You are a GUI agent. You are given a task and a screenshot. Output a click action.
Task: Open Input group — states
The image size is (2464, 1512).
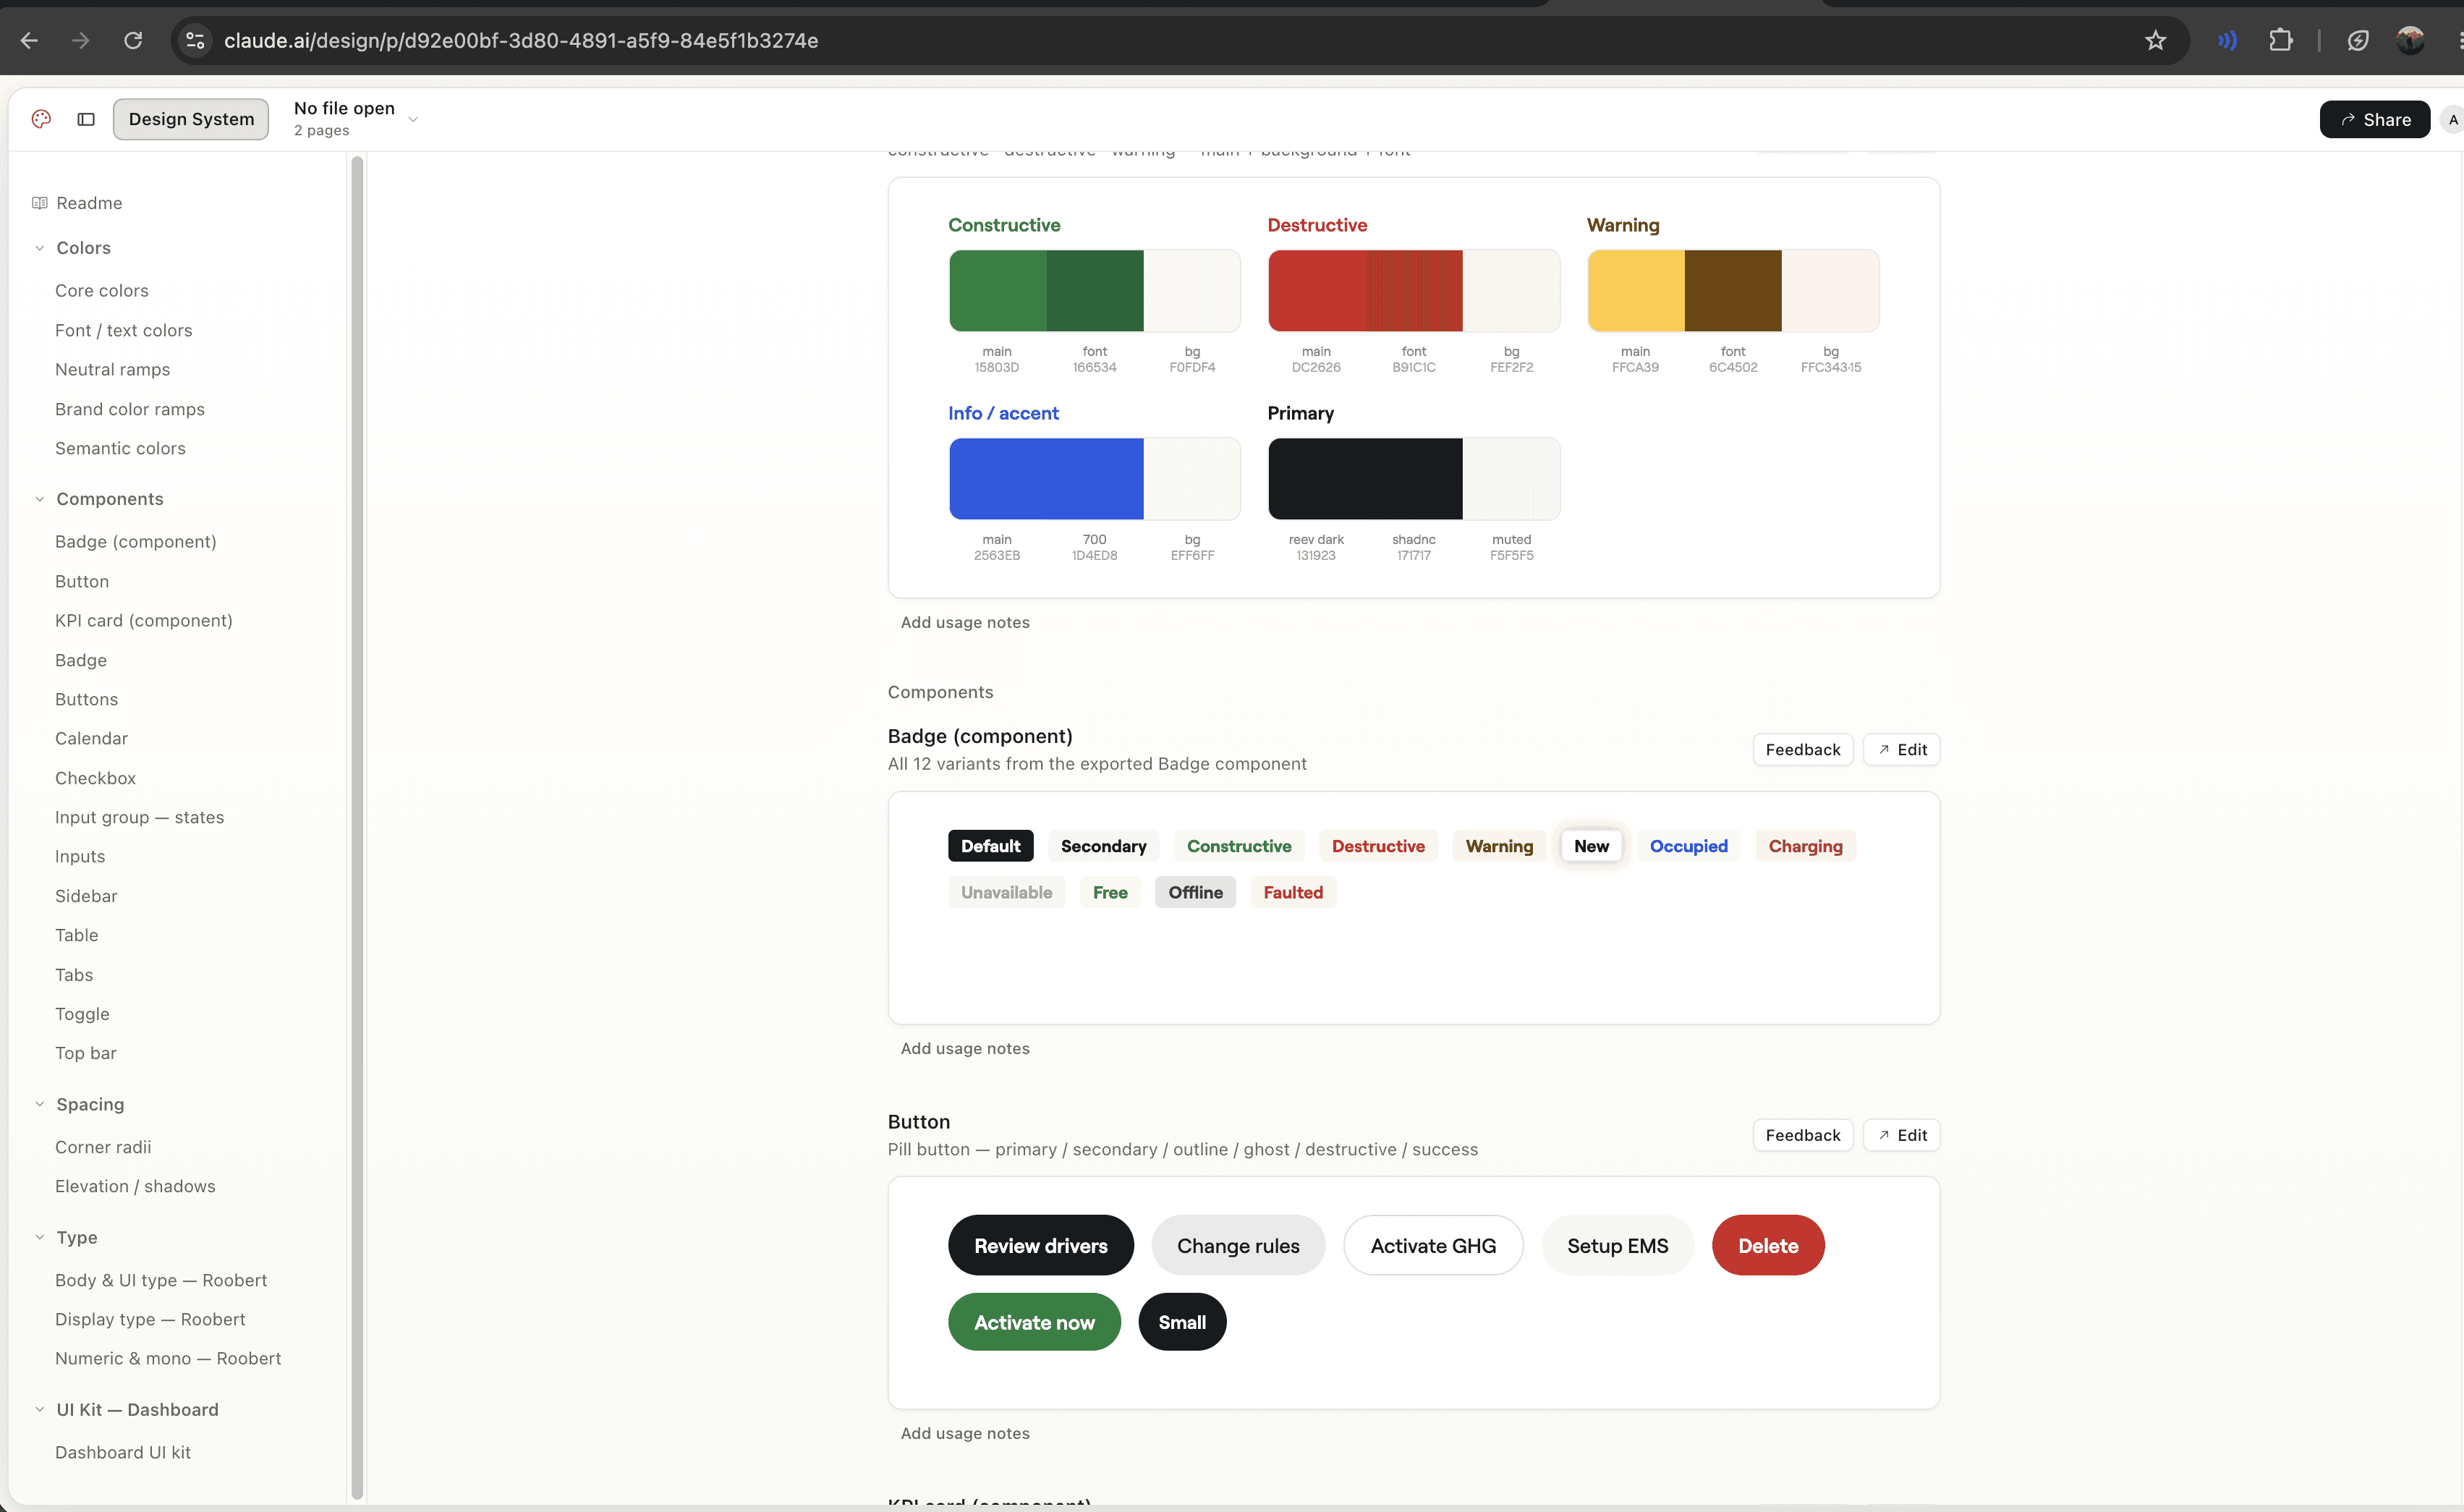tap(140, 817)
